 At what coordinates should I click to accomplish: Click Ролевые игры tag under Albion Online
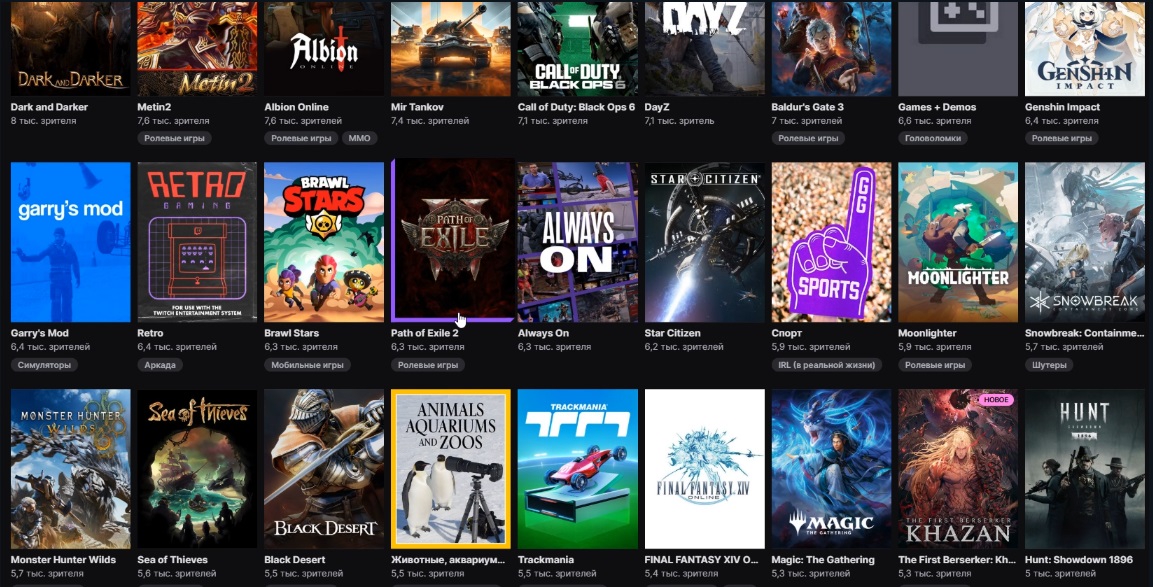pos(301,138)
